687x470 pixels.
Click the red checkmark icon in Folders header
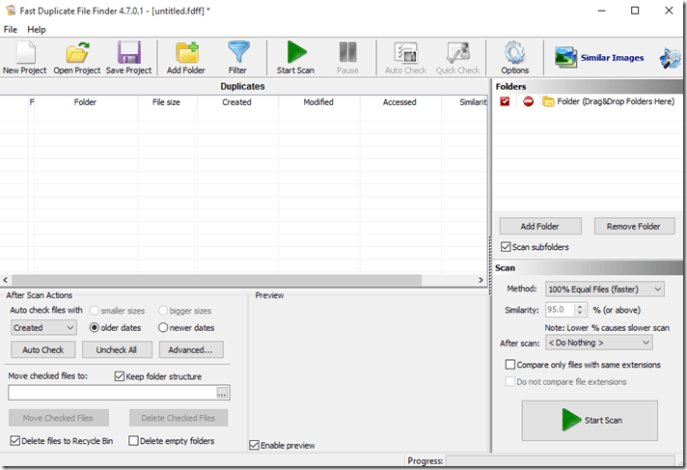[x=505, y=102]
